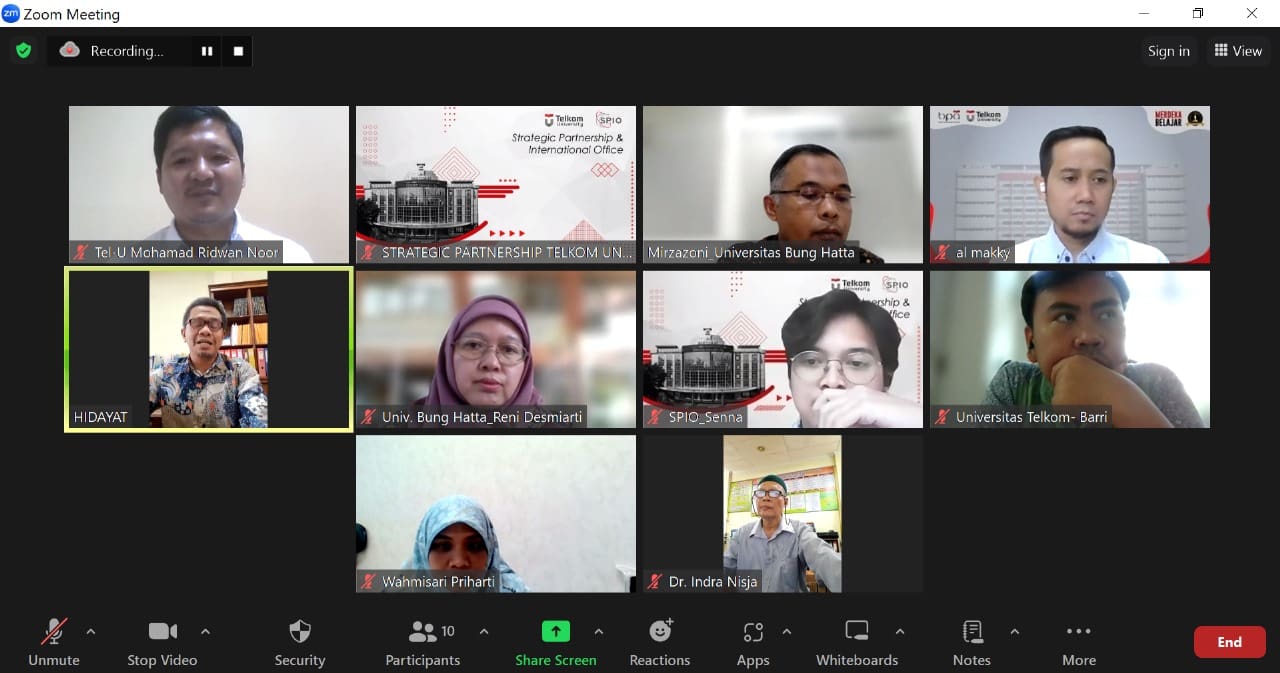Stop the recording with the square button
The width and height of the screenshot is (1280, 673).
click(238, 51)
